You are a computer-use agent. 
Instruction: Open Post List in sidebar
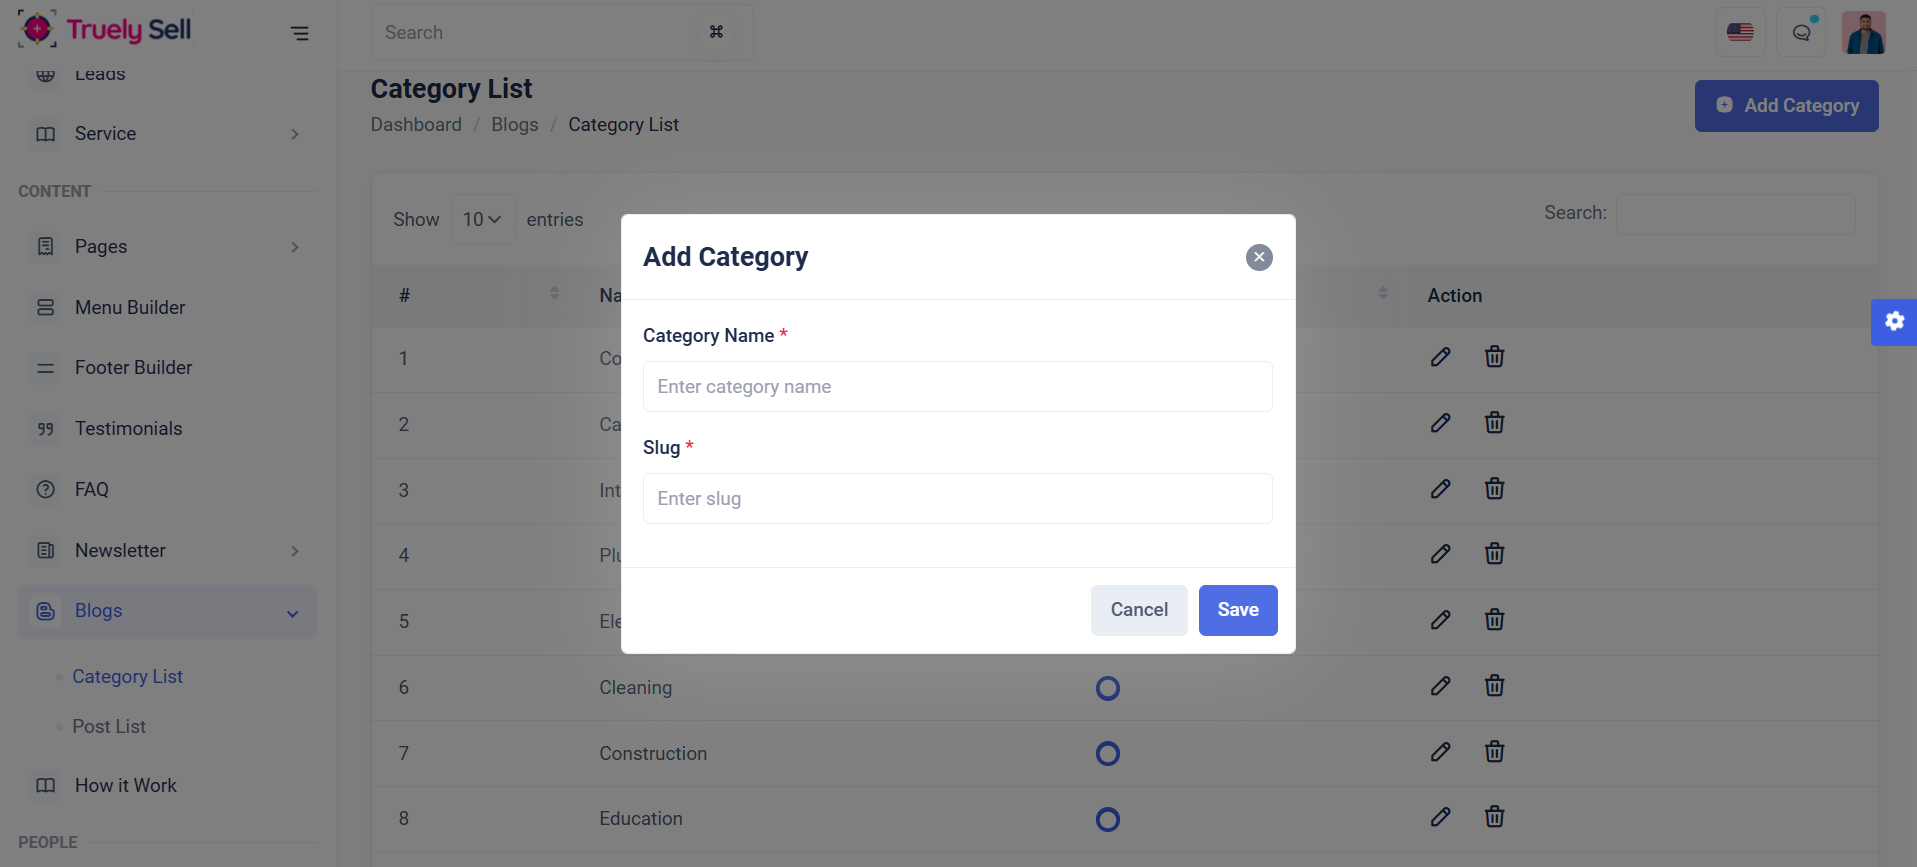pos(109,727)
